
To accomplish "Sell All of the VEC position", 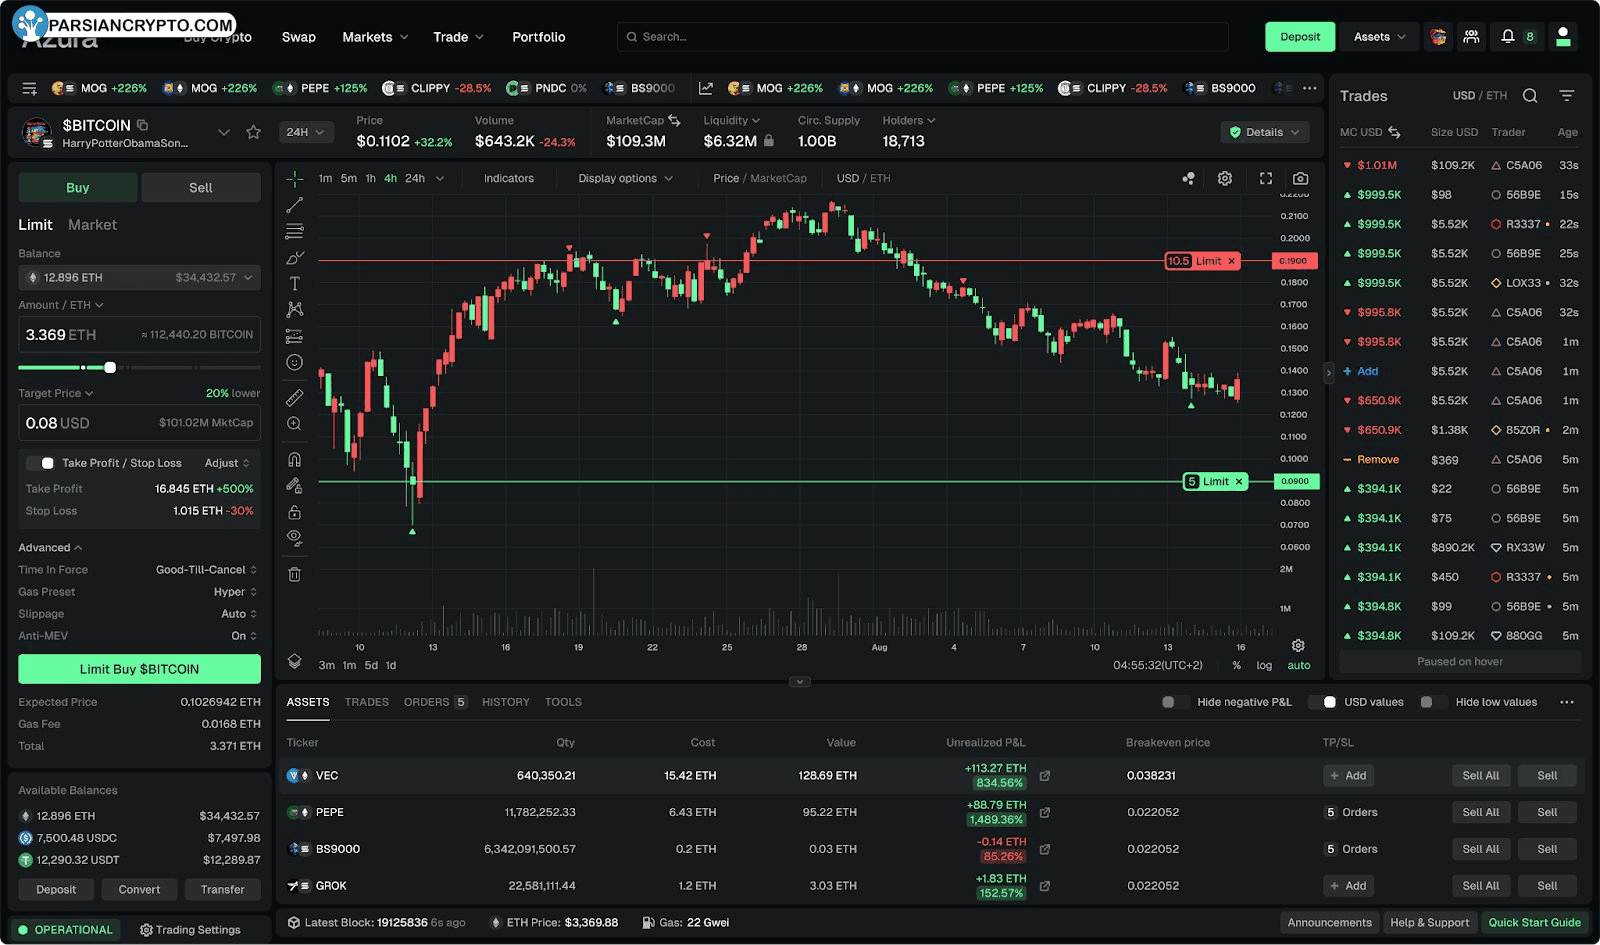I will click(1481, 776).
